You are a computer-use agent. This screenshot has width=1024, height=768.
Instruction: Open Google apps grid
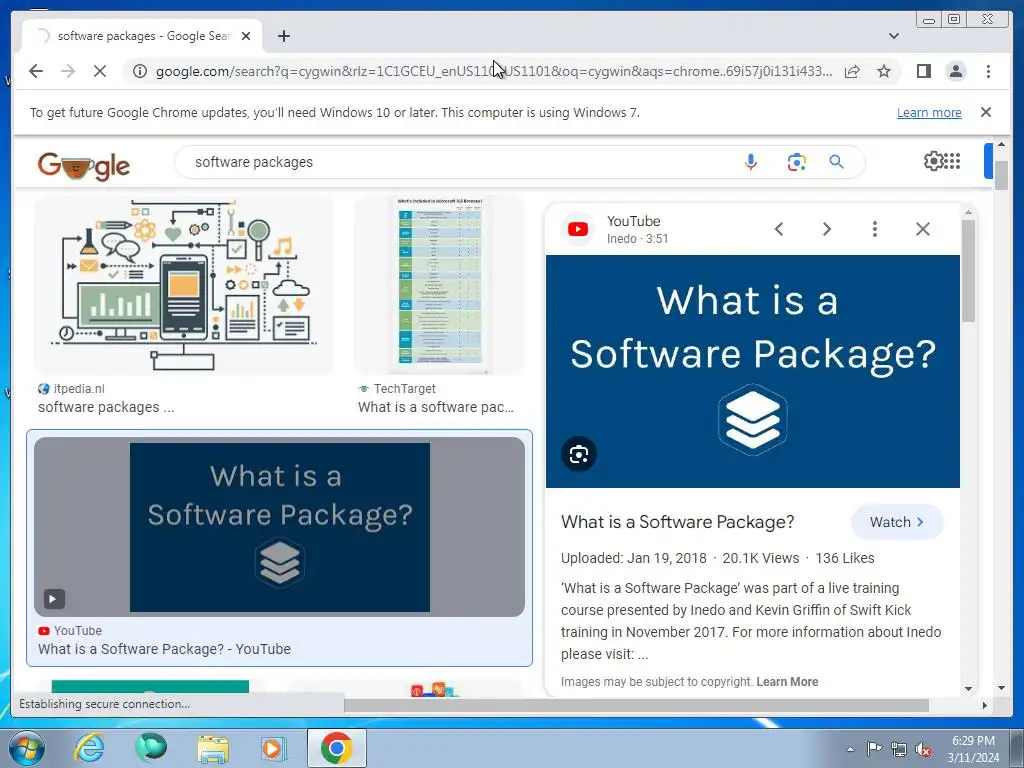(x=953, y=161)
